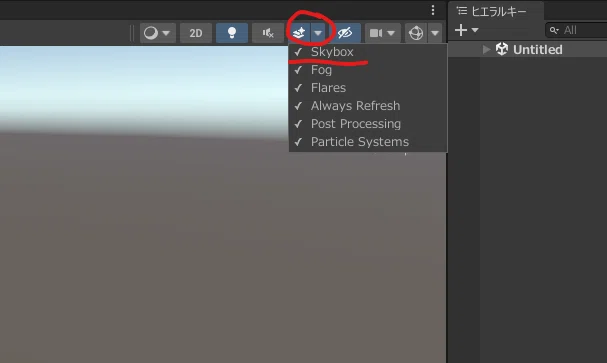Open the scene camera settings dropdown arrow
Image resolution: width=607 pixels, height=363 pixels.
click(391, 33)
